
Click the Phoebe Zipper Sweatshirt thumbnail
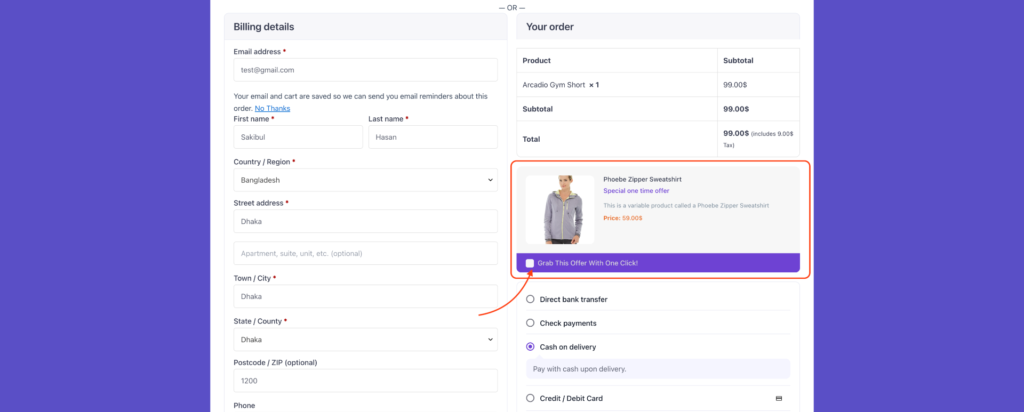pyautogui.click(x=559, y=210)
